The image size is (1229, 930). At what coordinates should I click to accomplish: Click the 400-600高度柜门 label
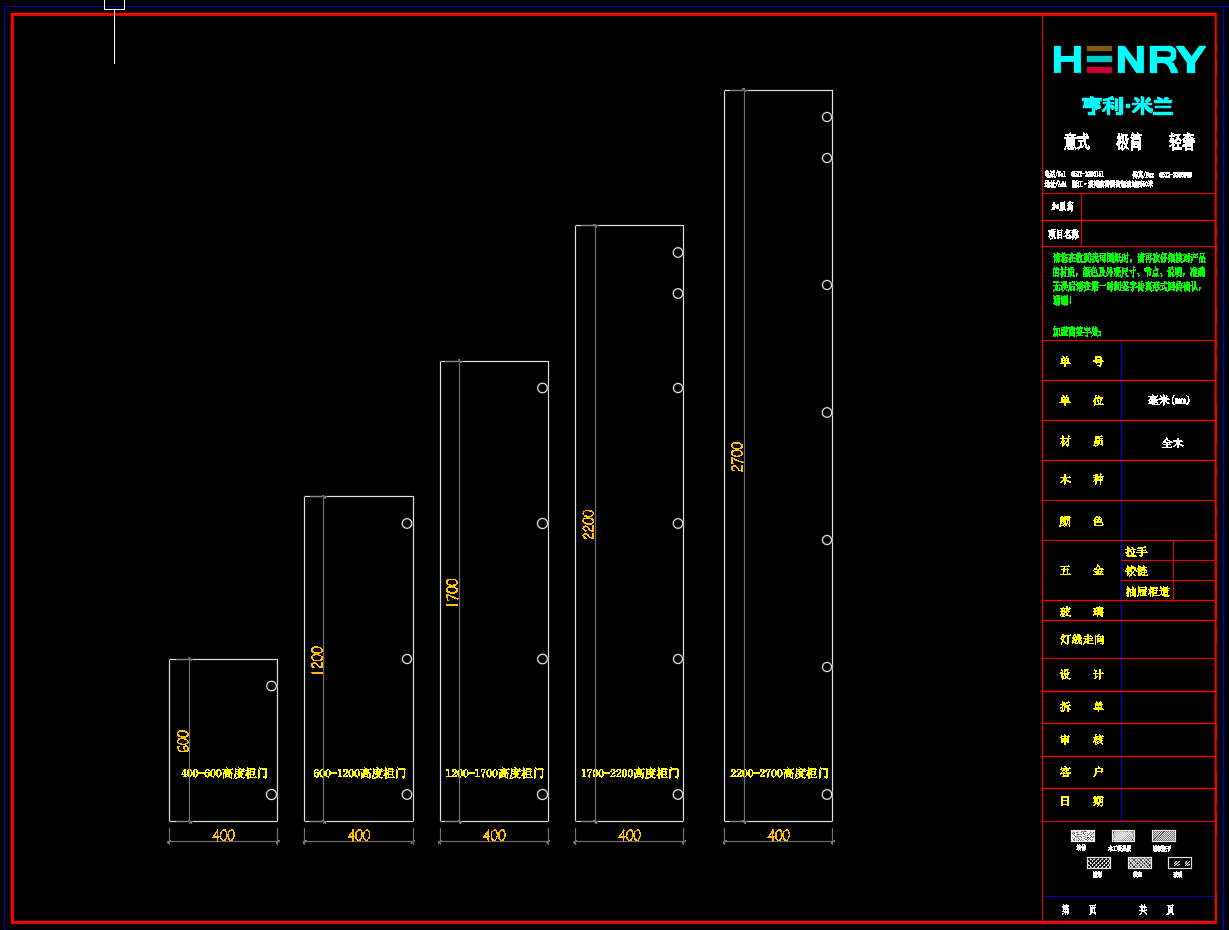tap(224, 773)
